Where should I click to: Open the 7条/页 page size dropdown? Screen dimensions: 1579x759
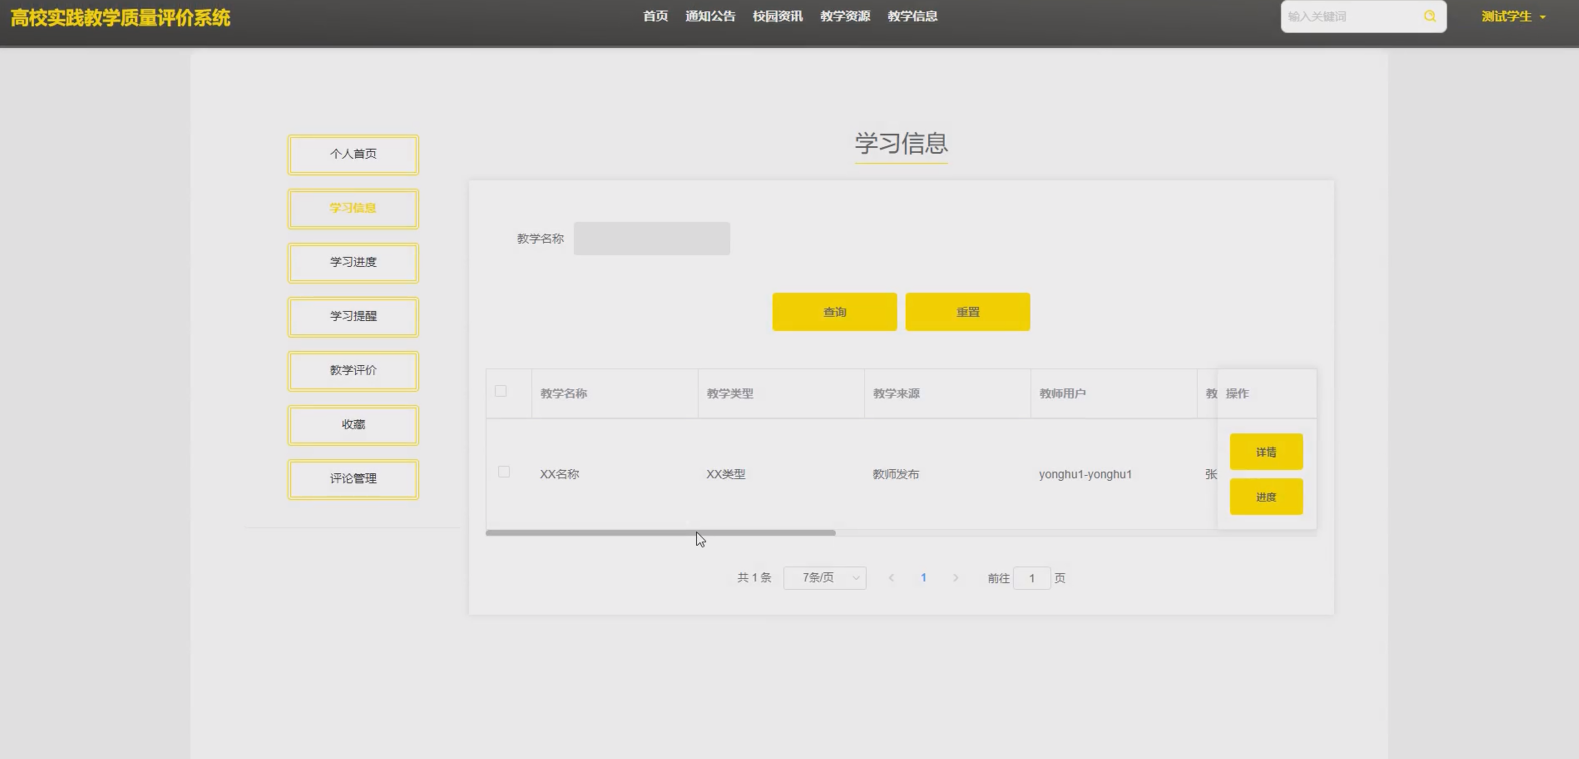coord(825,578)
